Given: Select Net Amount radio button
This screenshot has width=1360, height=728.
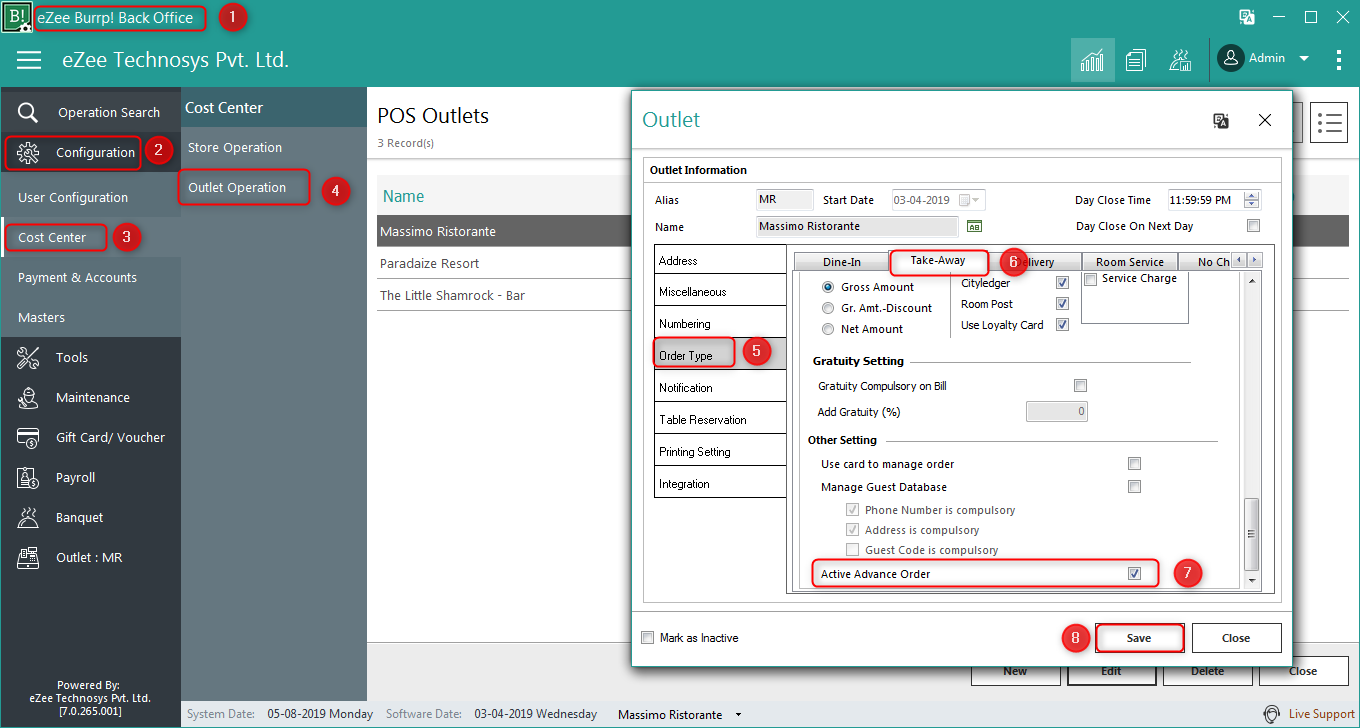Looking at the screenshot, I should coord(828,329).
